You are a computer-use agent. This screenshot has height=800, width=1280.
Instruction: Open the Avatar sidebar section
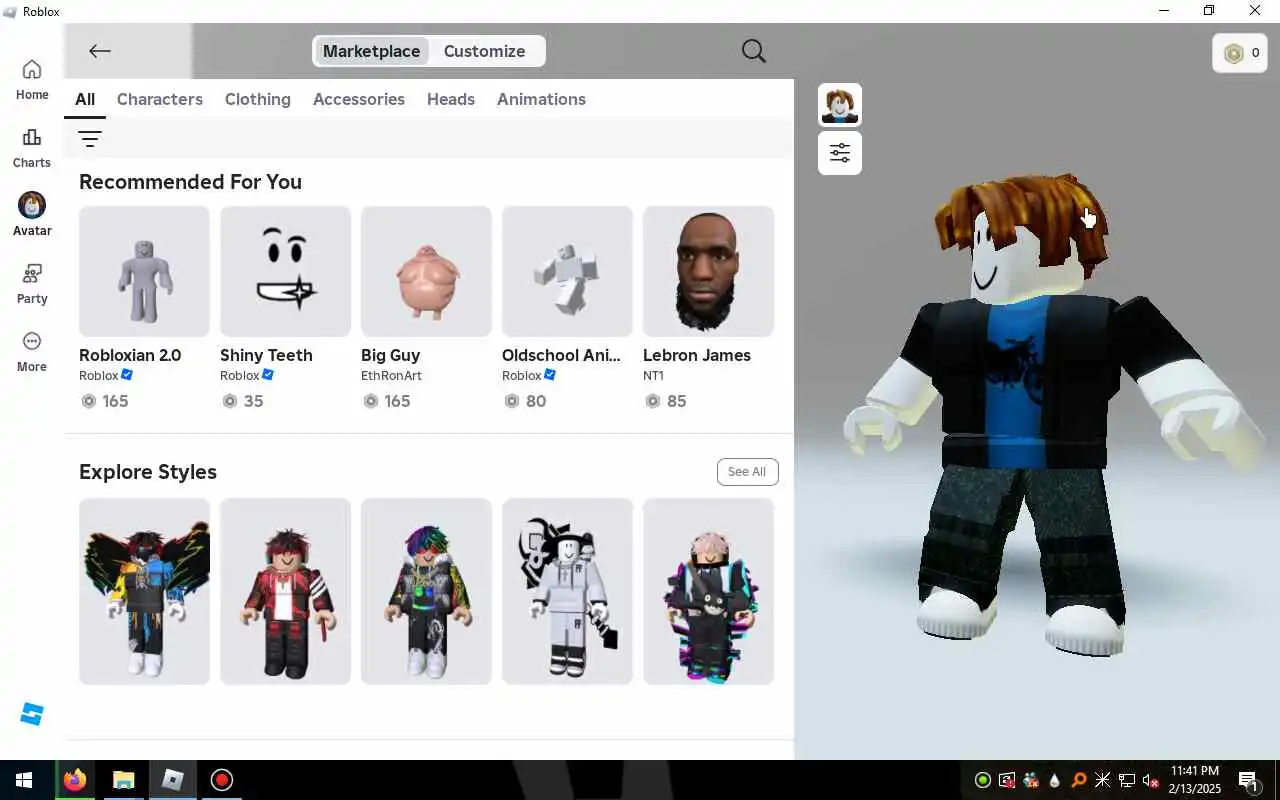tap(32, 215)
